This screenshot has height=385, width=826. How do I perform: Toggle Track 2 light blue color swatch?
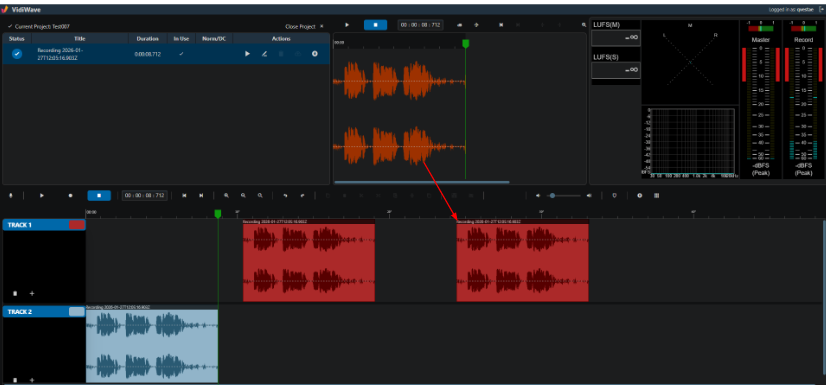[x=76, y=312]
